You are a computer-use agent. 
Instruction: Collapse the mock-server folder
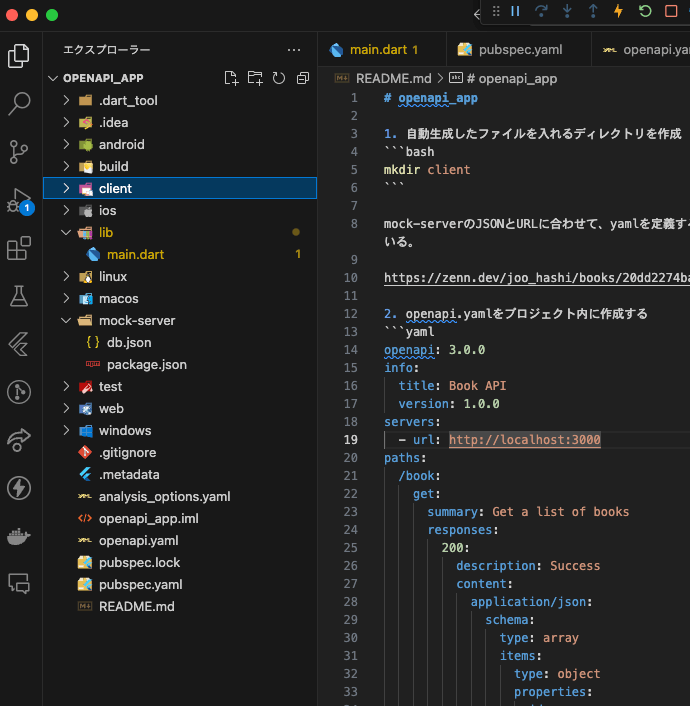[66, 321]
